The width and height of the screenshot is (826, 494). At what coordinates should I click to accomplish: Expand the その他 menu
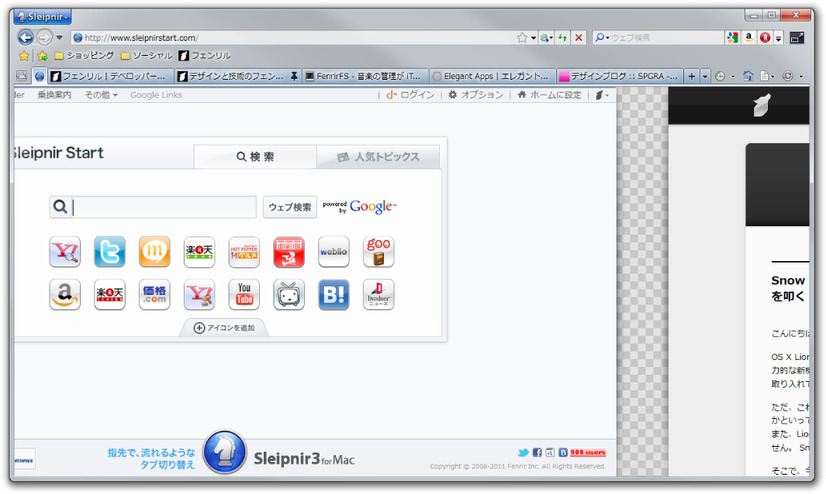pos(101,95)
